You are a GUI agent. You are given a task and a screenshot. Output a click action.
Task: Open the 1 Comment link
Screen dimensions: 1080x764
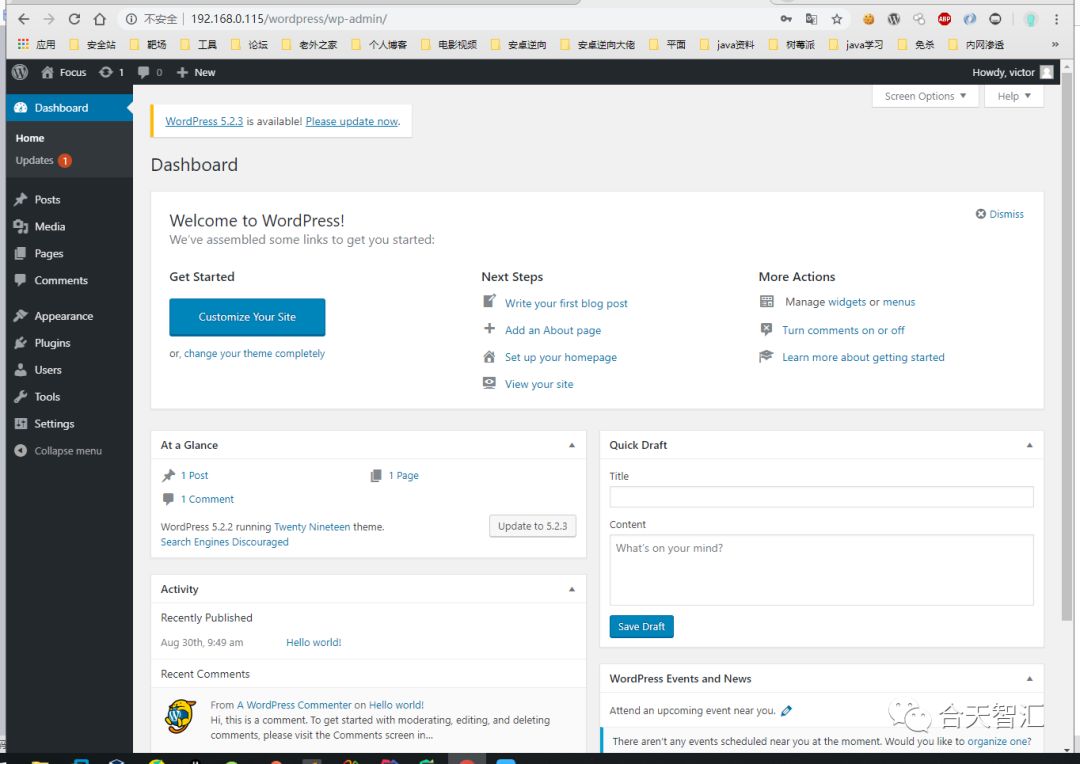[x=207, y=499]
